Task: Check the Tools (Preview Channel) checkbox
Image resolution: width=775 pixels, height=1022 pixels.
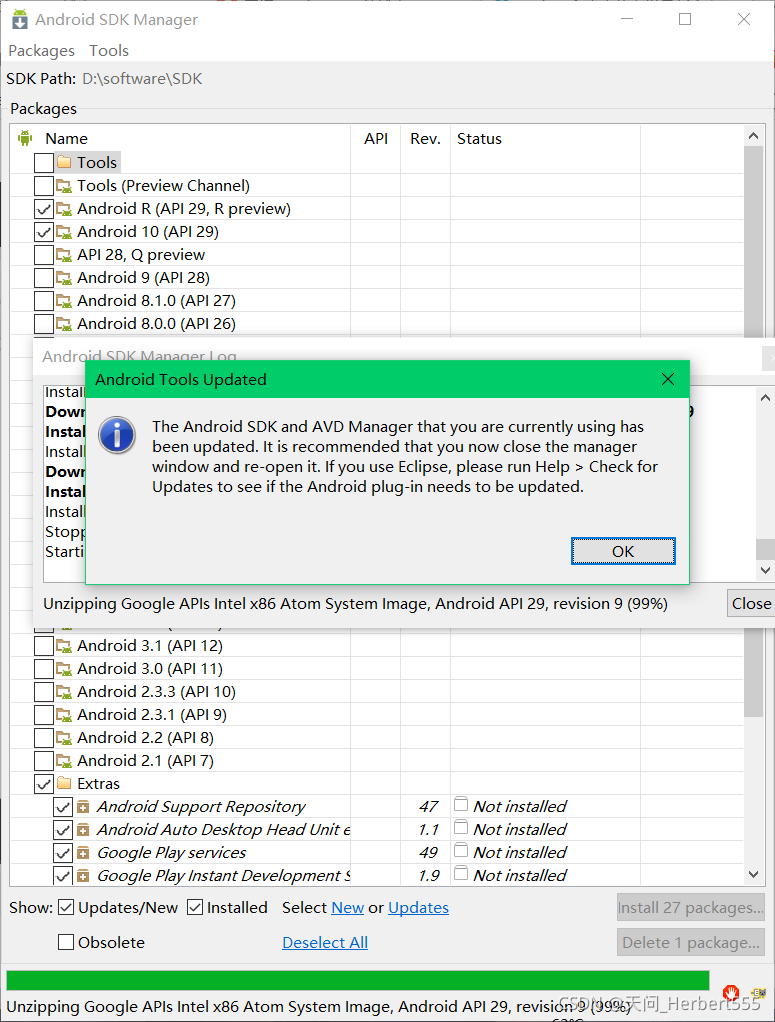Action: click(x=44, y=186)
